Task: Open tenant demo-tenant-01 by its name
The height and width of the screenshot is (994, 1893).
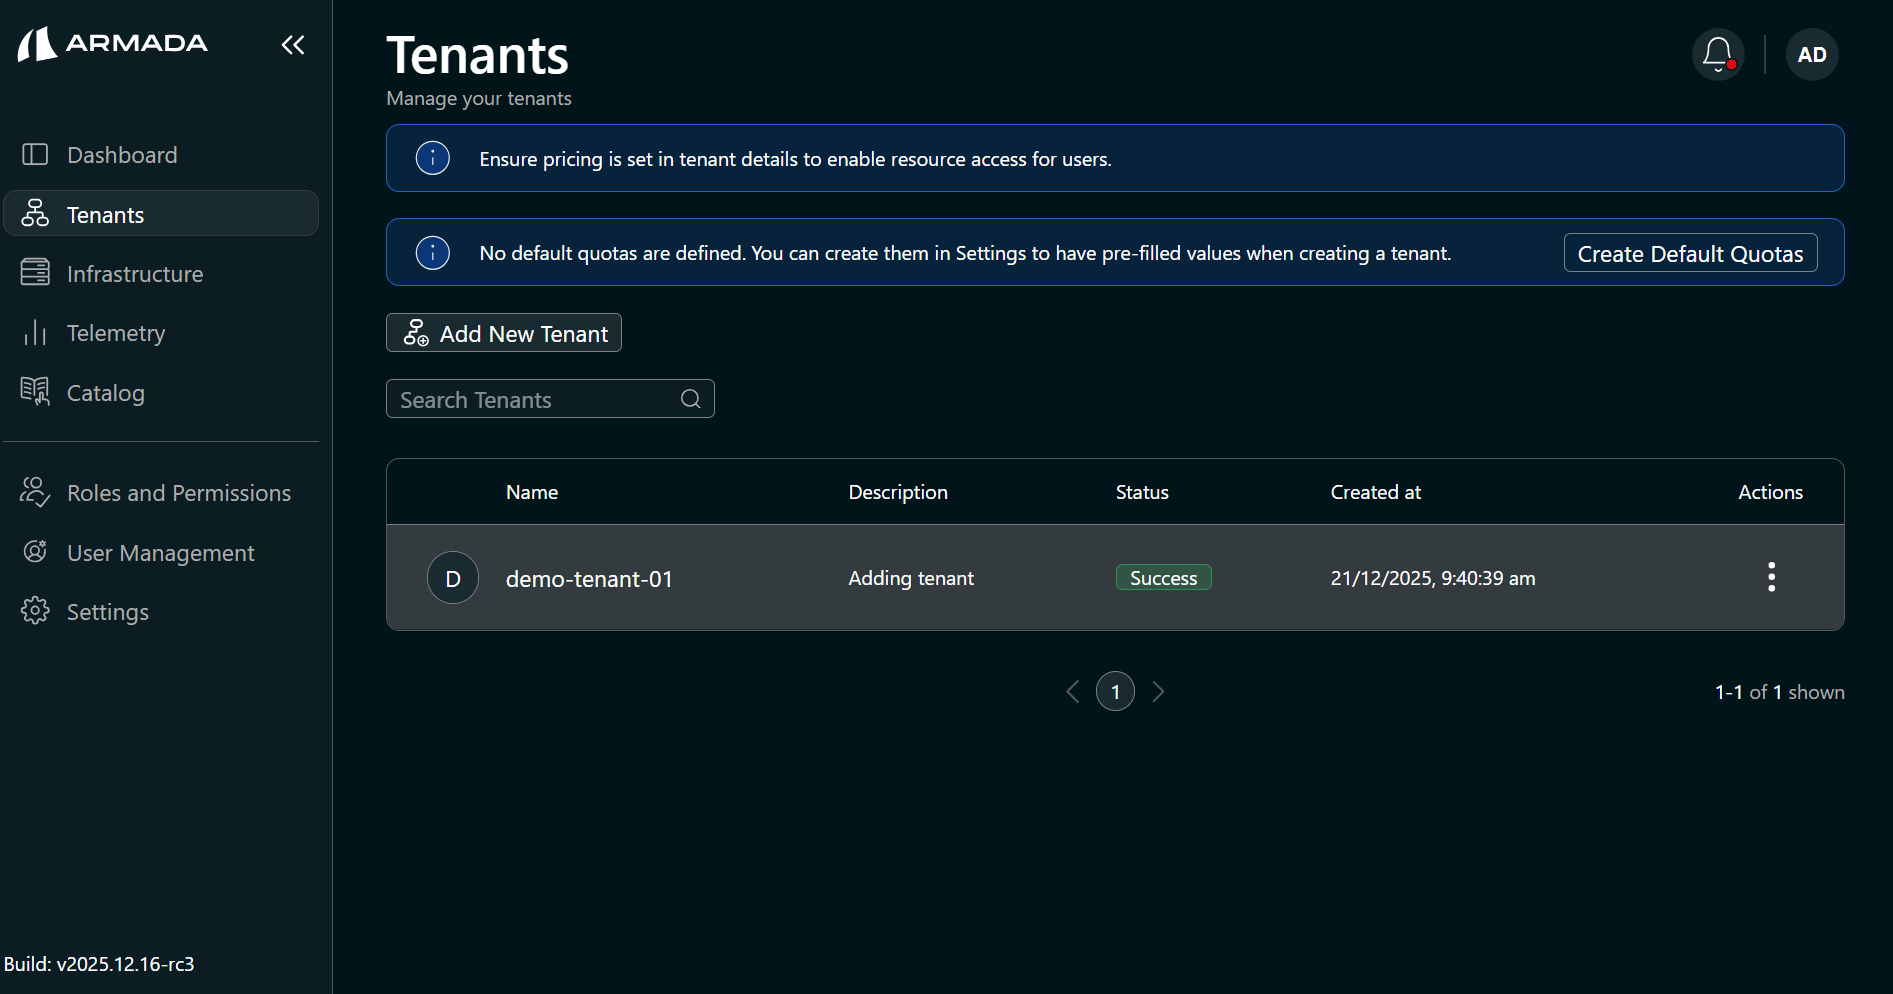Action: click(x=588, y=578)
